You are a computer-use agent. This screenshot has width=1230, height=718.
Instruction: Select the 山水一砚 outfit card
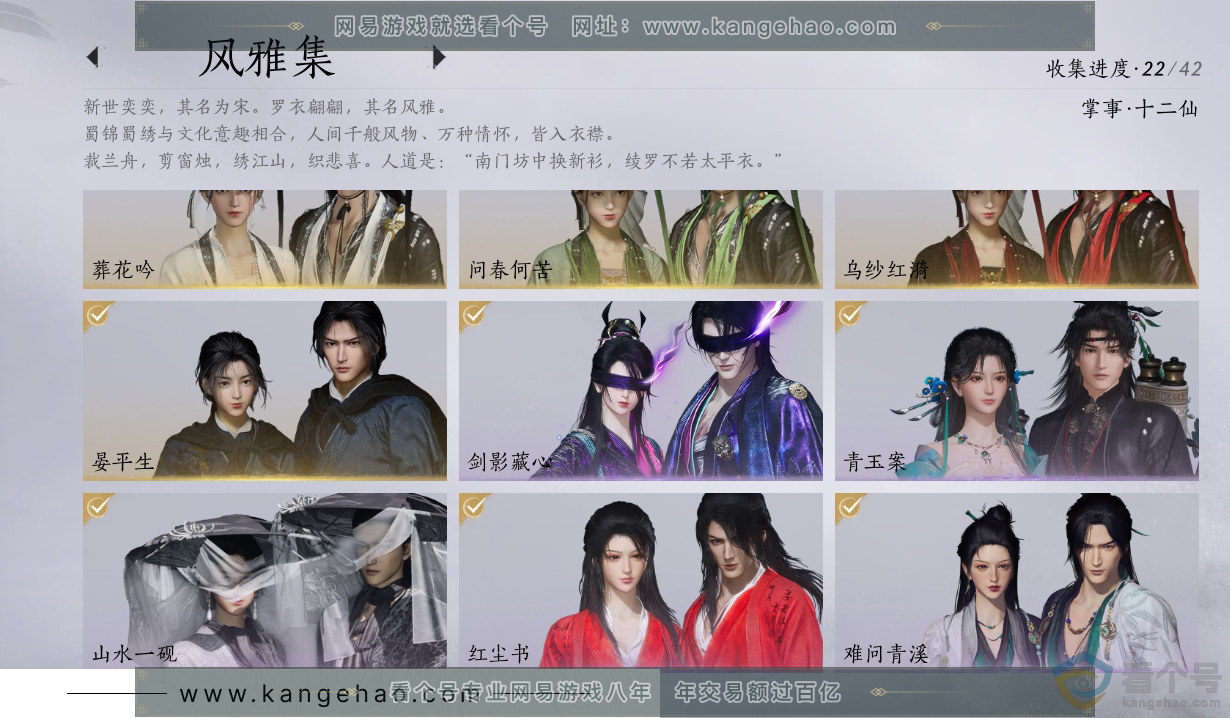[x=265, y=580]
